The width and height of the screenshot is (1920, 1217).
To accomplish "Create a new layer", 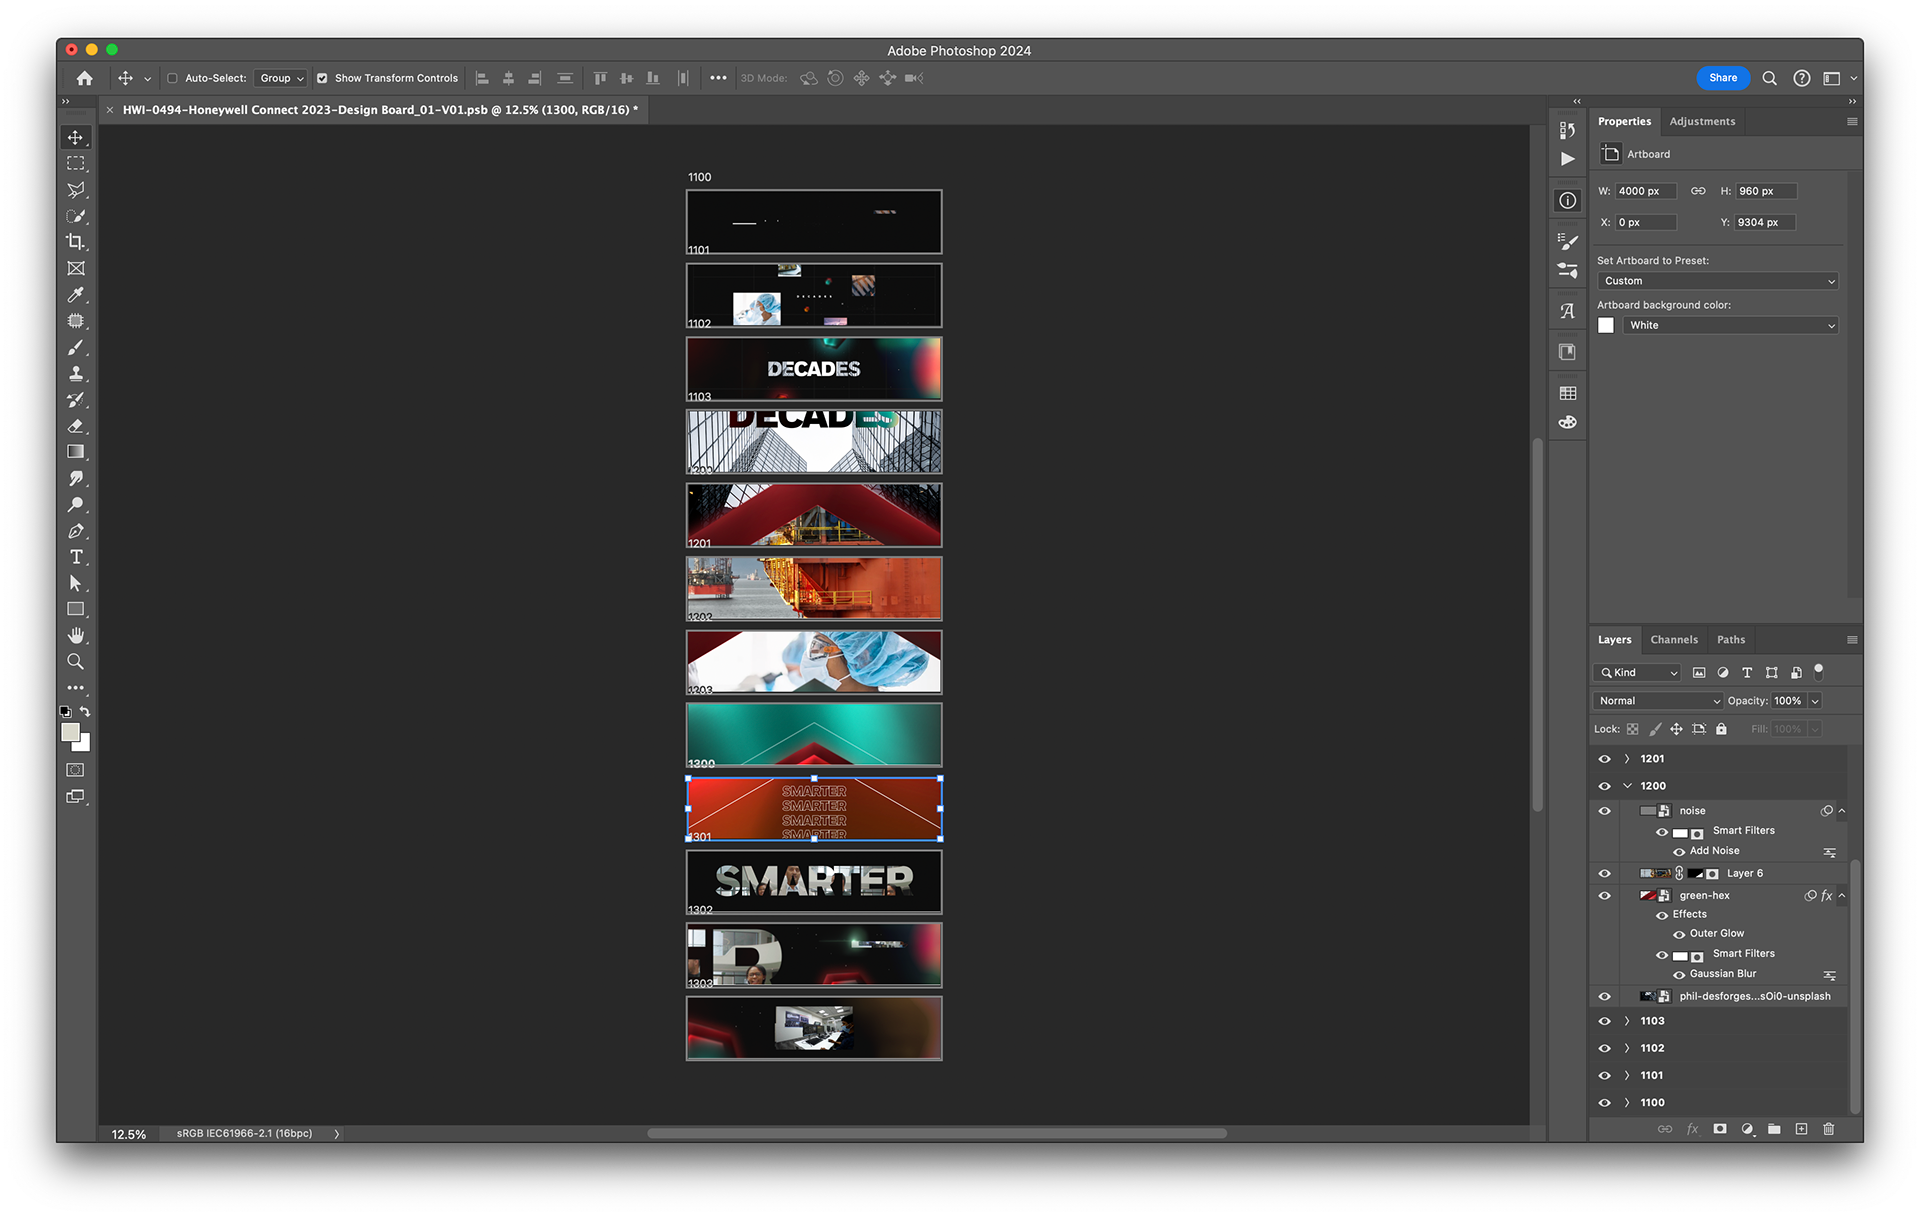I will pos(1801,1129).
